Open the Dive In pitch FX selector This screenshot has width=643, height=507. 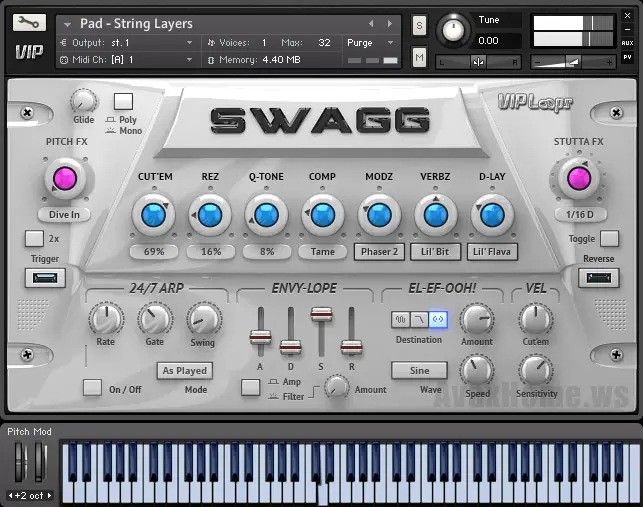click(64, 215)
